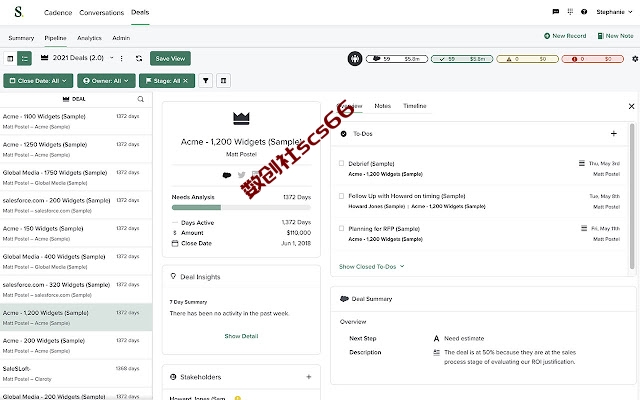This screenshot has width=640, height=400.
Task: Click the yellow warning deals pill
Action: click(x=527, y=59)
